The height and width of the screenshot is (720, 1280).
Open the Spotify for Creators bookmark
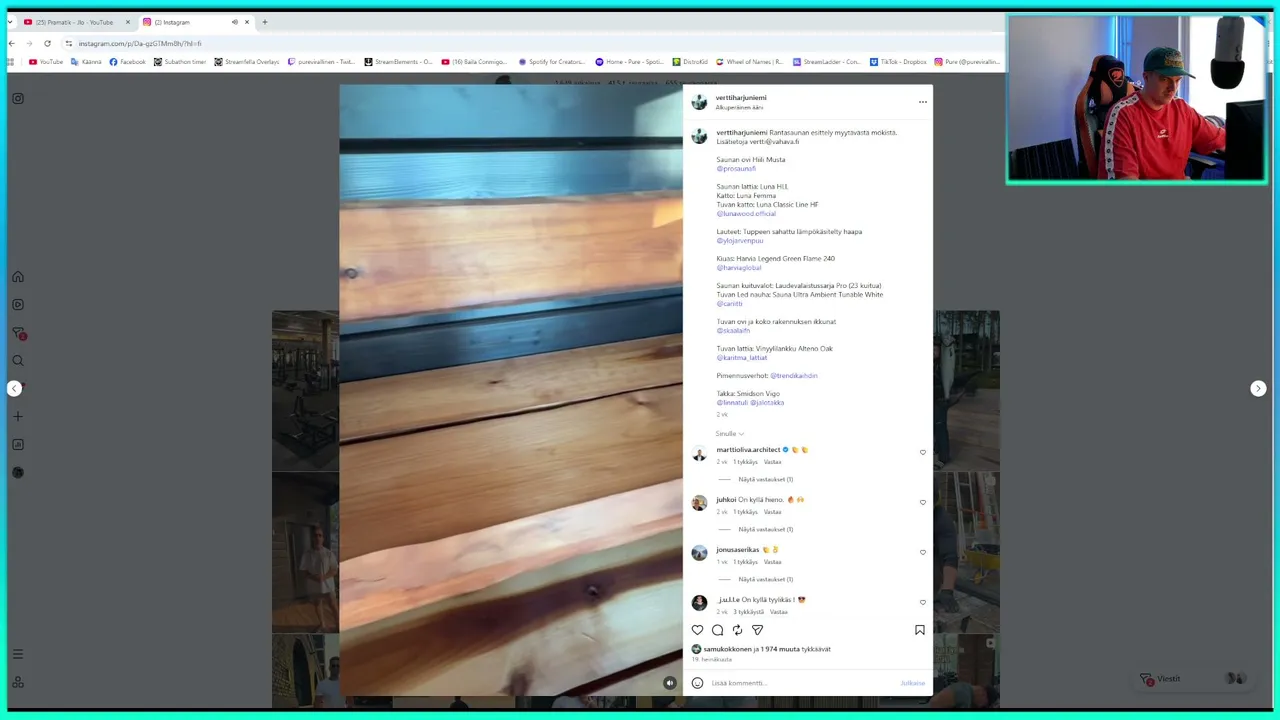[x=552, y=62]
